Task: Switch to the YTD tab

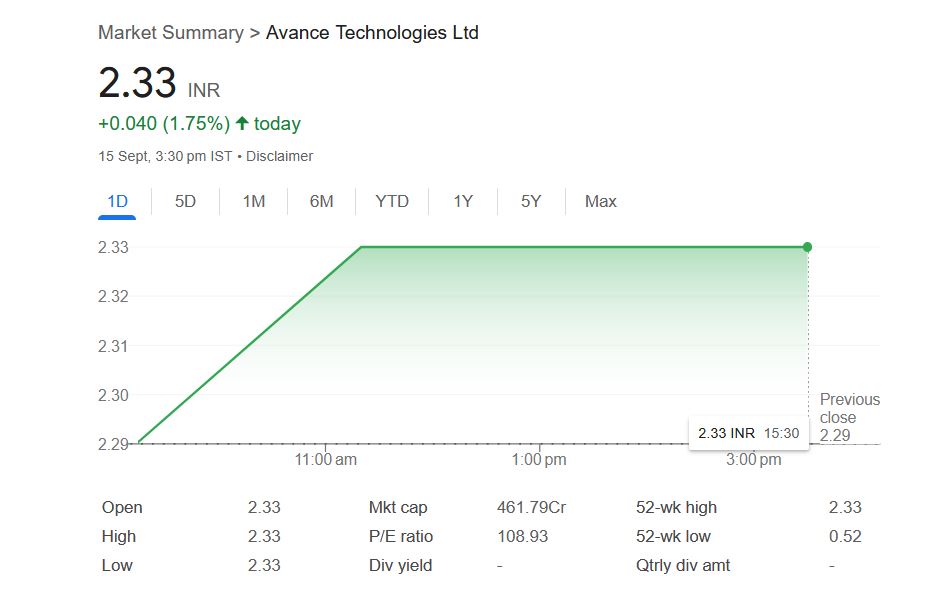Action: coord(392,201)
